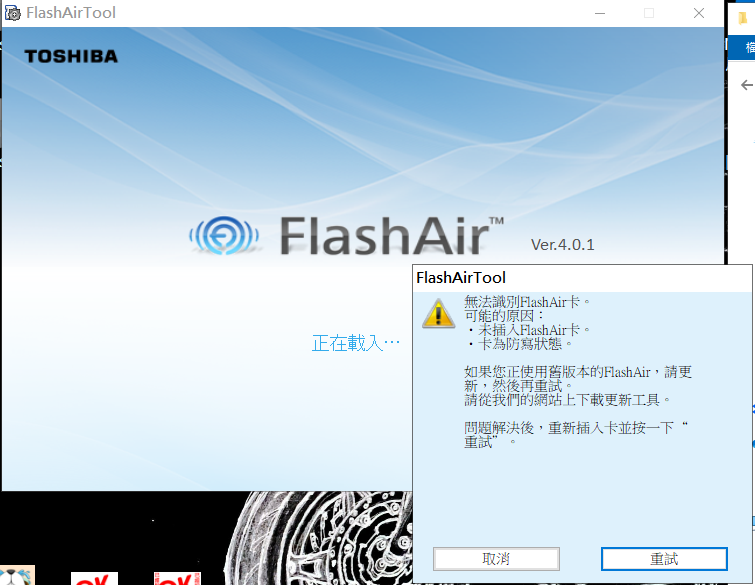Click the 無法識別FlashAir卡 error message text
755x585 pixels.
tap(527, 302)
